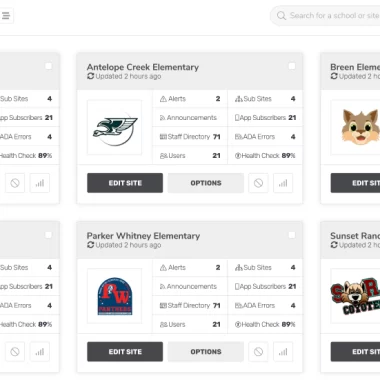Click refresh icon under Breen Elementary title
Viewport: 380px width, 380px height.
pos(334,76)
